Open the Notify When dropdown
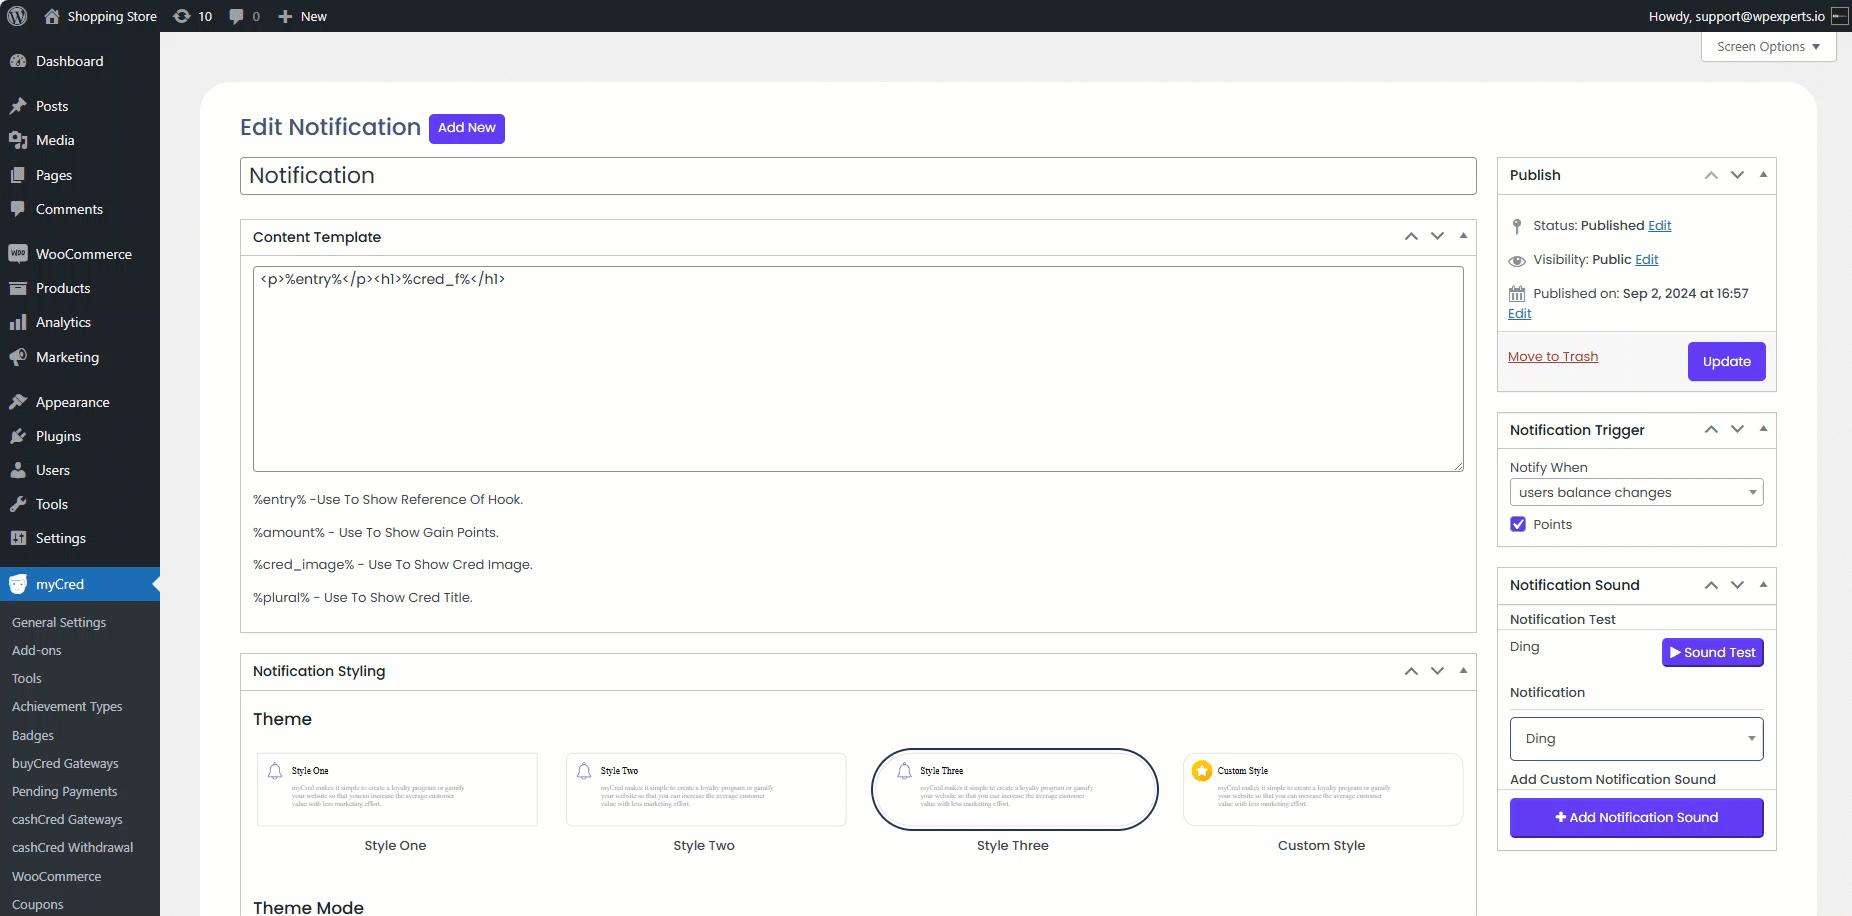The image size is (1852, 916). click(1636, 492)
